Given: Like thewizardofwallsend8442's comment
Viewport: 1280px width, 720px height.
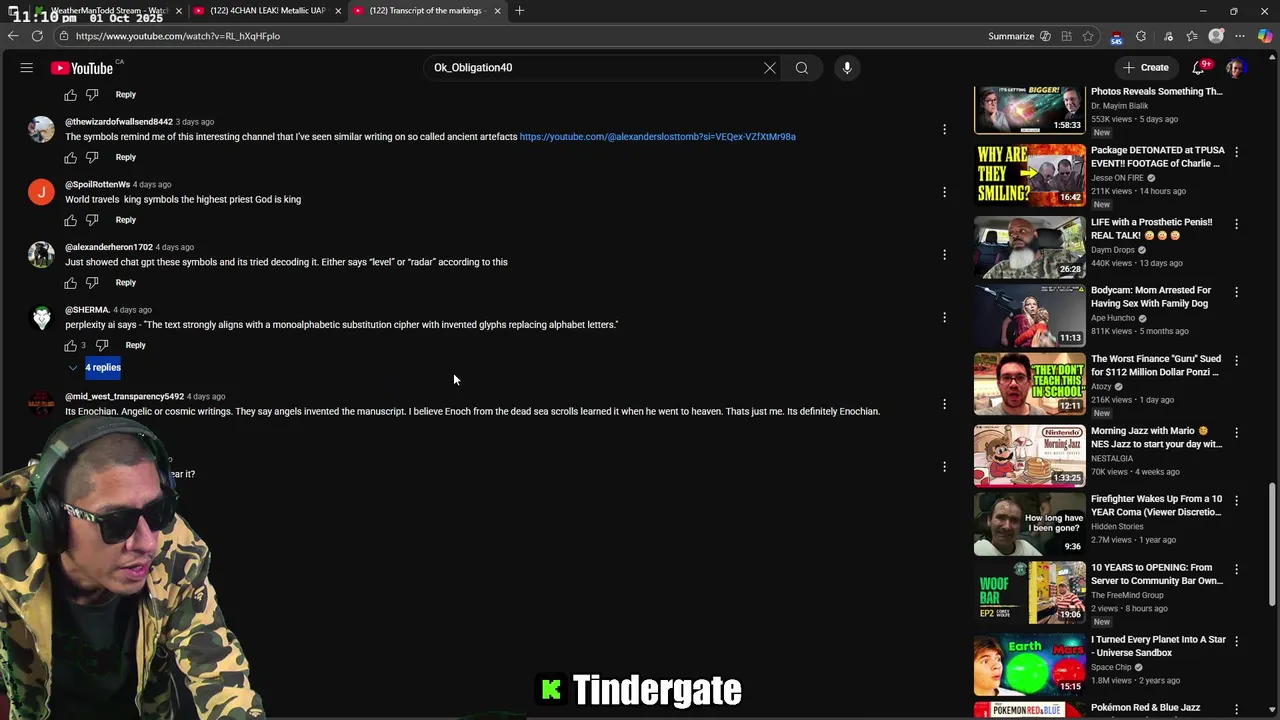Looking at the screenshot, I should tap(70, 158).
